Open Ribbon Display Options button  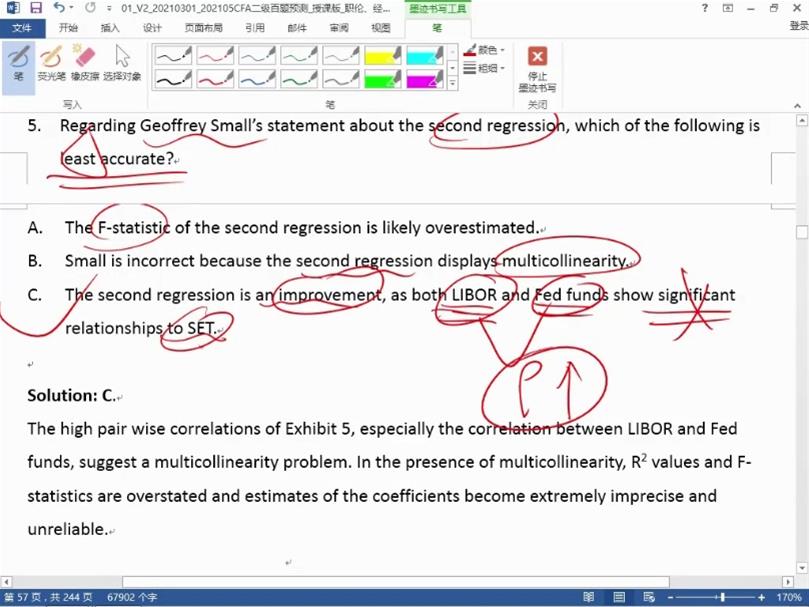[728, 8]
